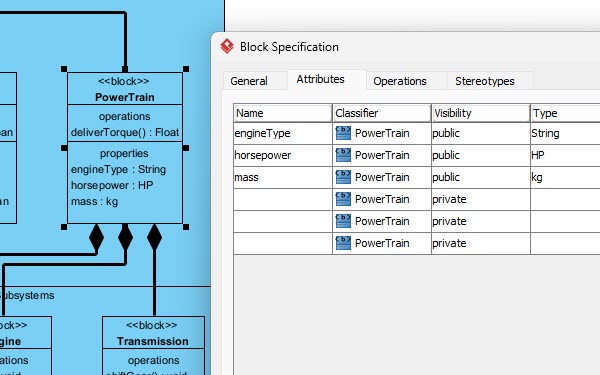Image resolution: width=600 pixels, height=375 pixels.
Task: Click the Block Specification dialog title
Action: click(x=289, y=47)
